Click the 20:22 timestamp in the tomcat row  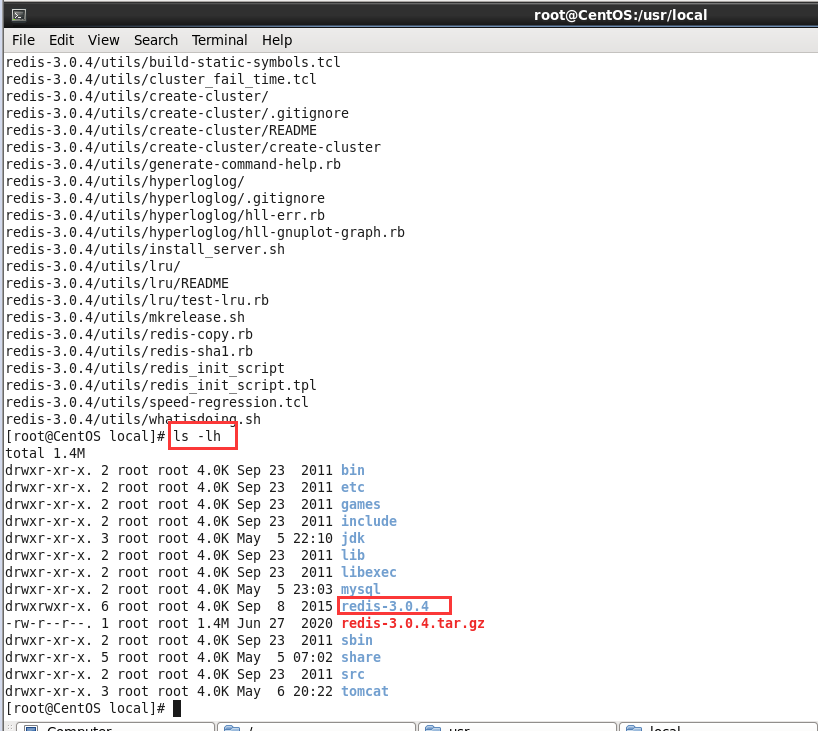(312, 691)
